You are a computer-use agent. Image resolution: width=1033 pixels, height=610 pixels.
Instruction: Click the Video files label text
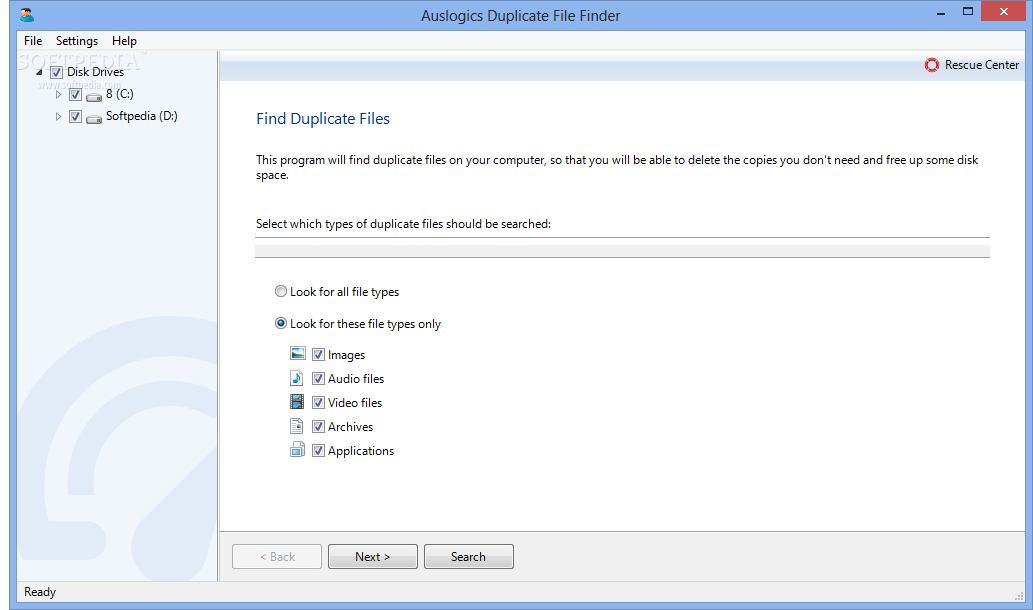(x=355, y=402)
